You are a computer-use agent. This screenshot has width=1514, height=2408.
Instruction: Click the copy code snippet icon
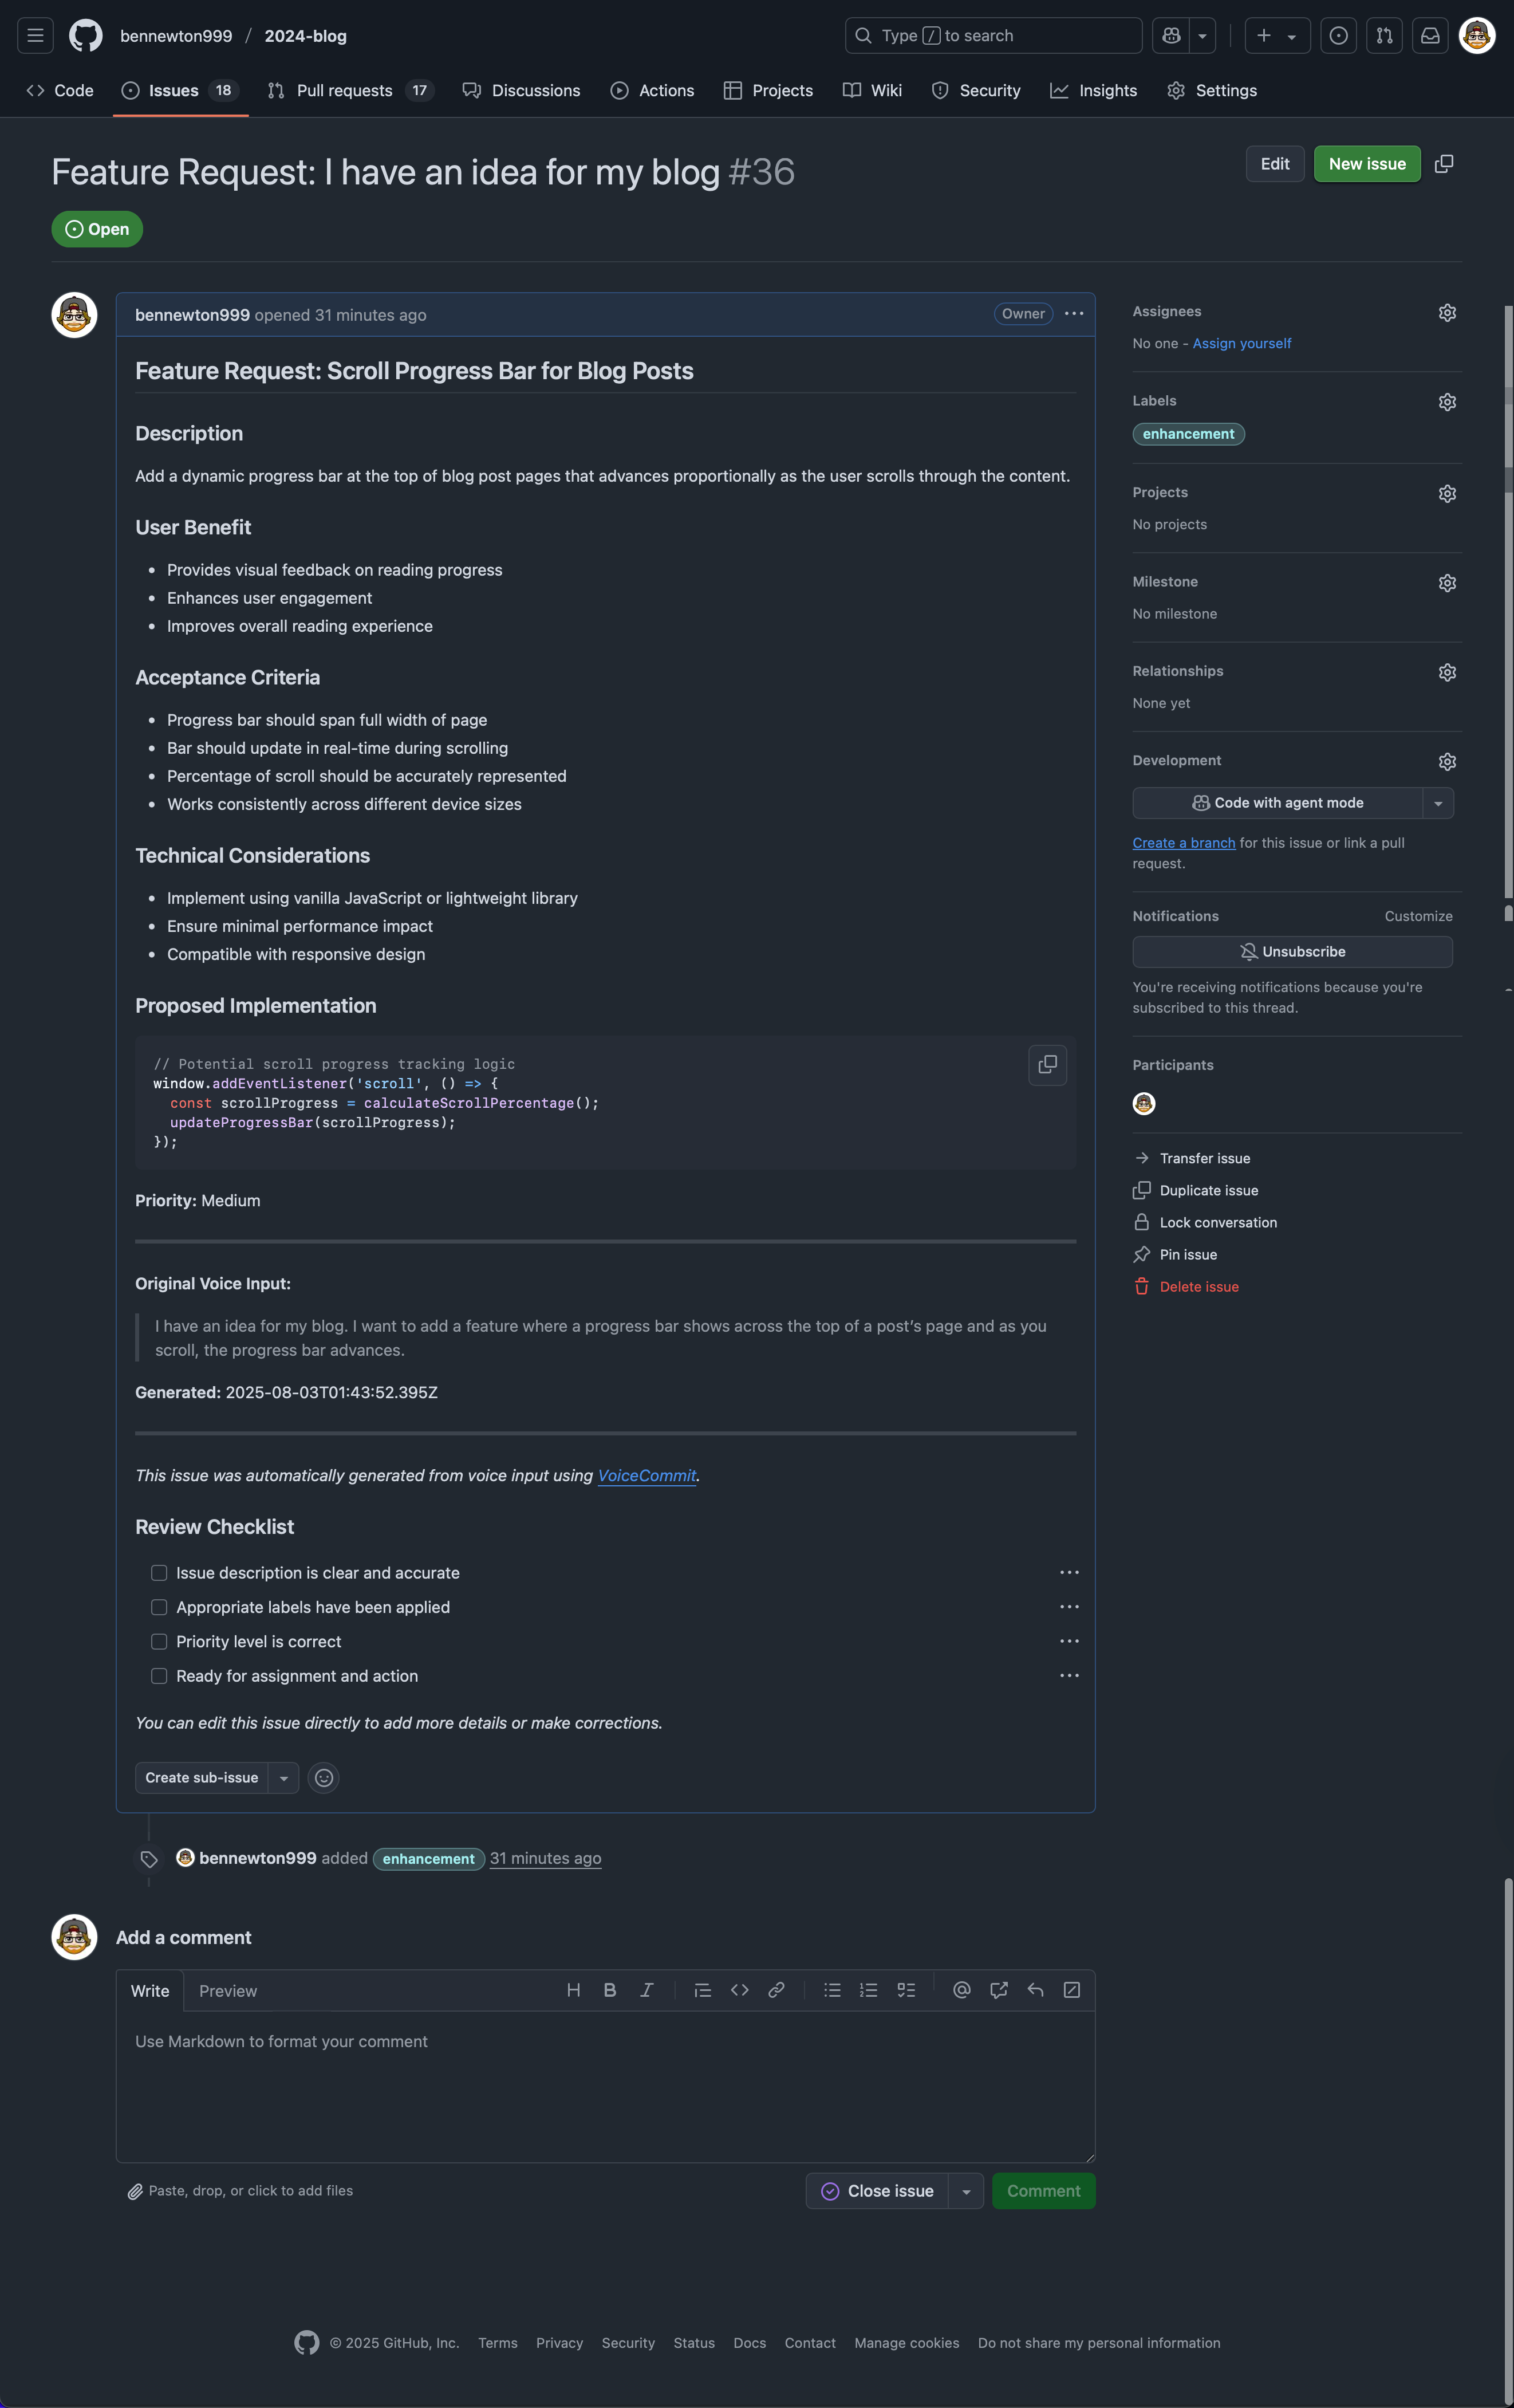point(1047,1065)
